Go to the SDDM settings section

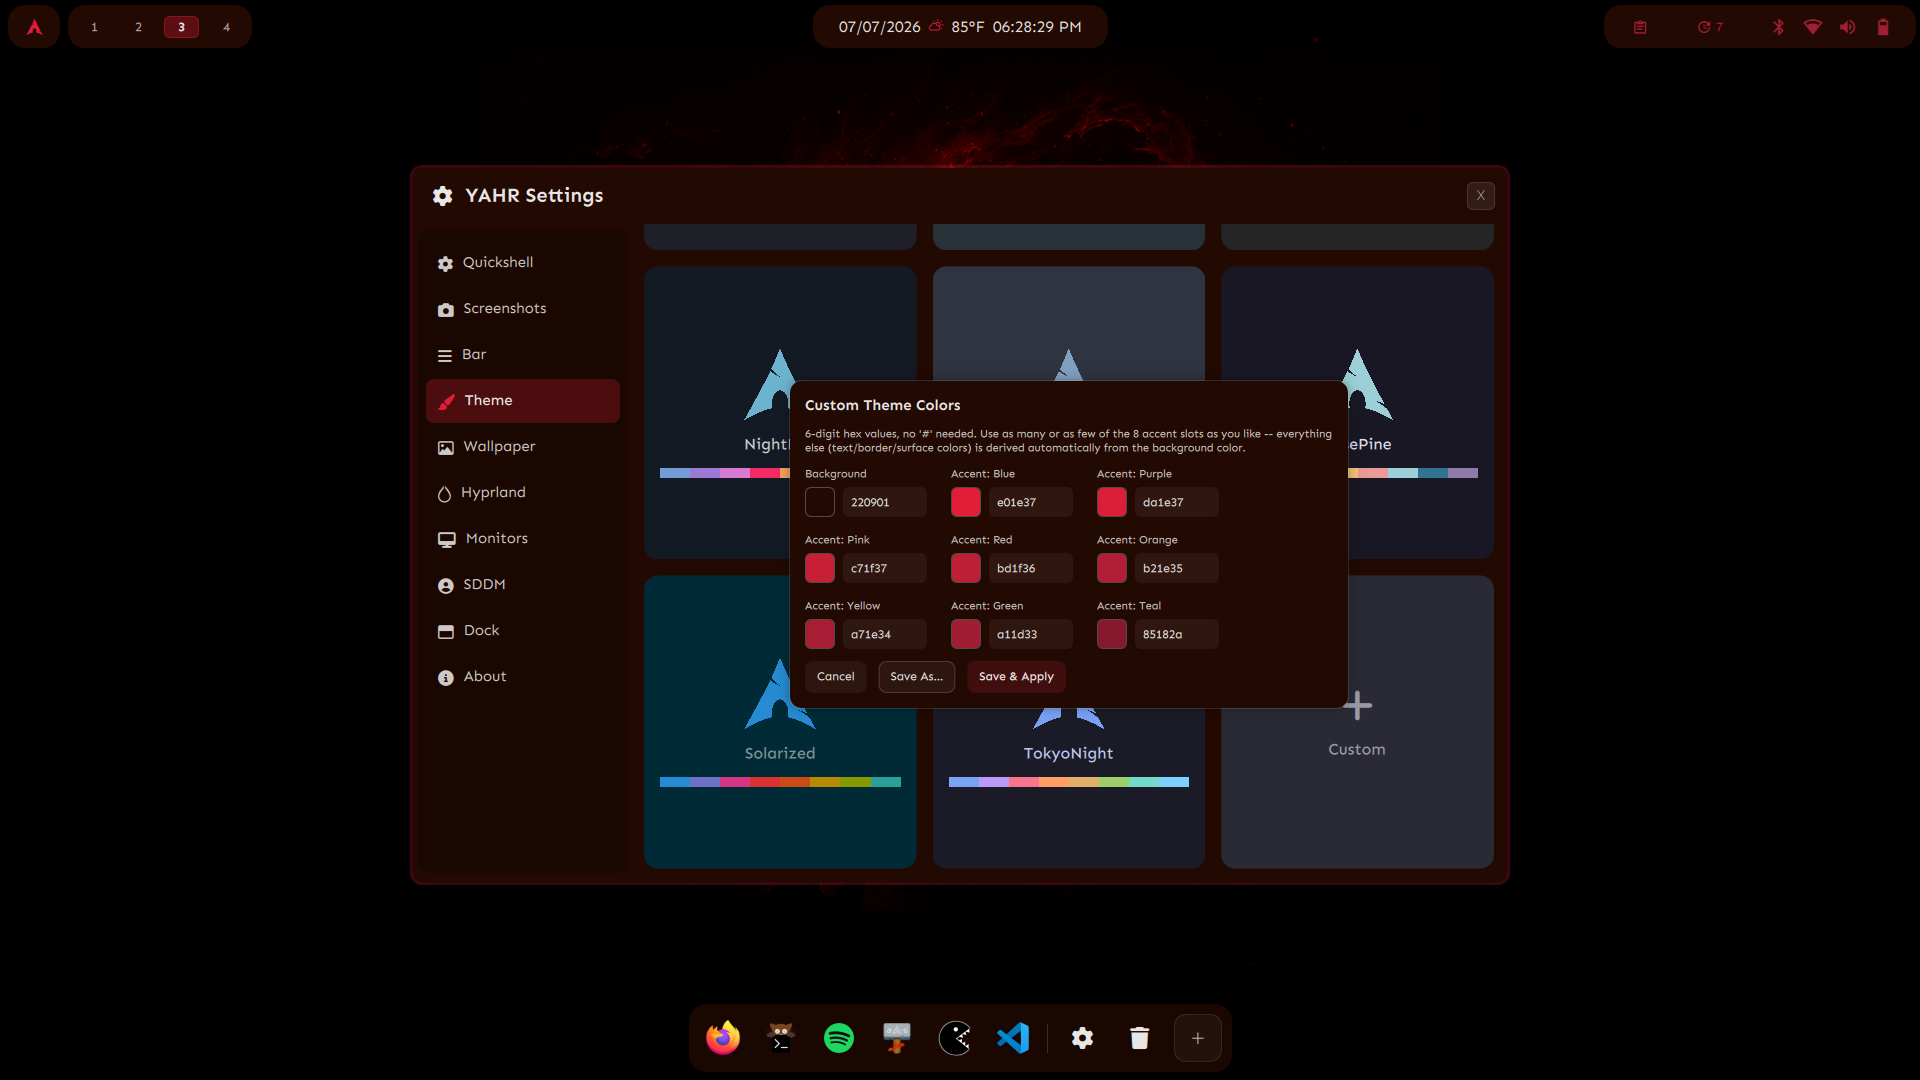tap(523, 585)
